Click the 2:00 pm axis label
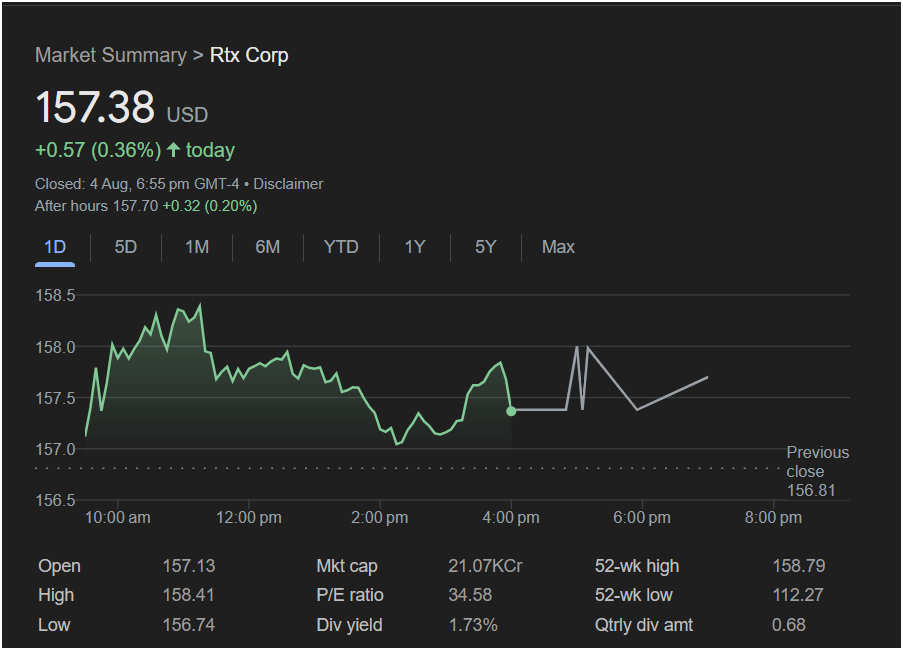903x650 pixels. click(x=380, y=518)
